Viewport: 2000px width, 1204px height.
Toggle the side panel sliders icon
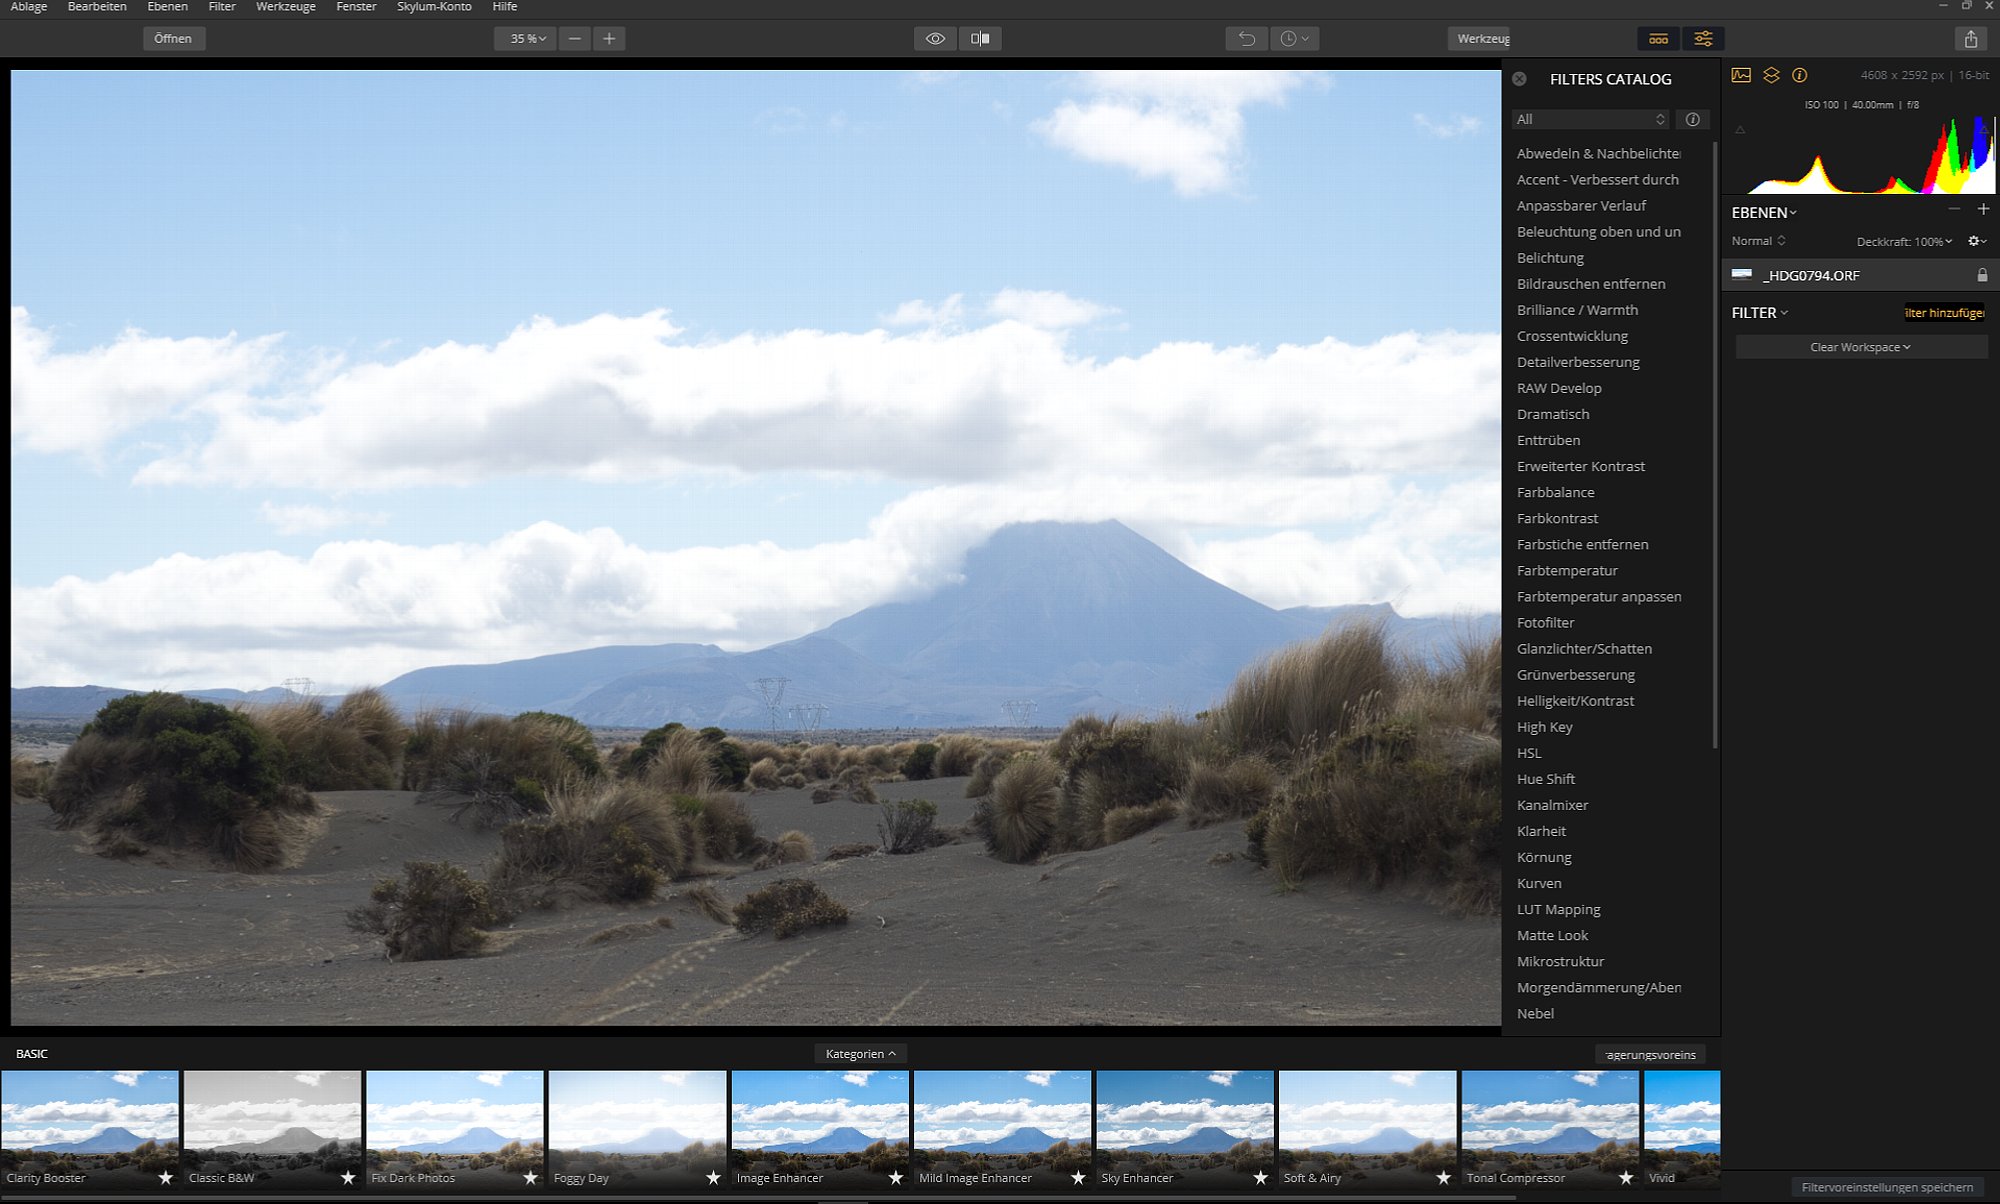(1703, 39)
